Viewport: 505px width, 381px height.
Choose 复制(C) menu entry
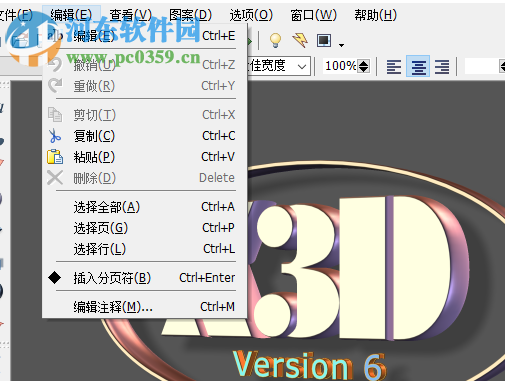click(x=145, y=136)
